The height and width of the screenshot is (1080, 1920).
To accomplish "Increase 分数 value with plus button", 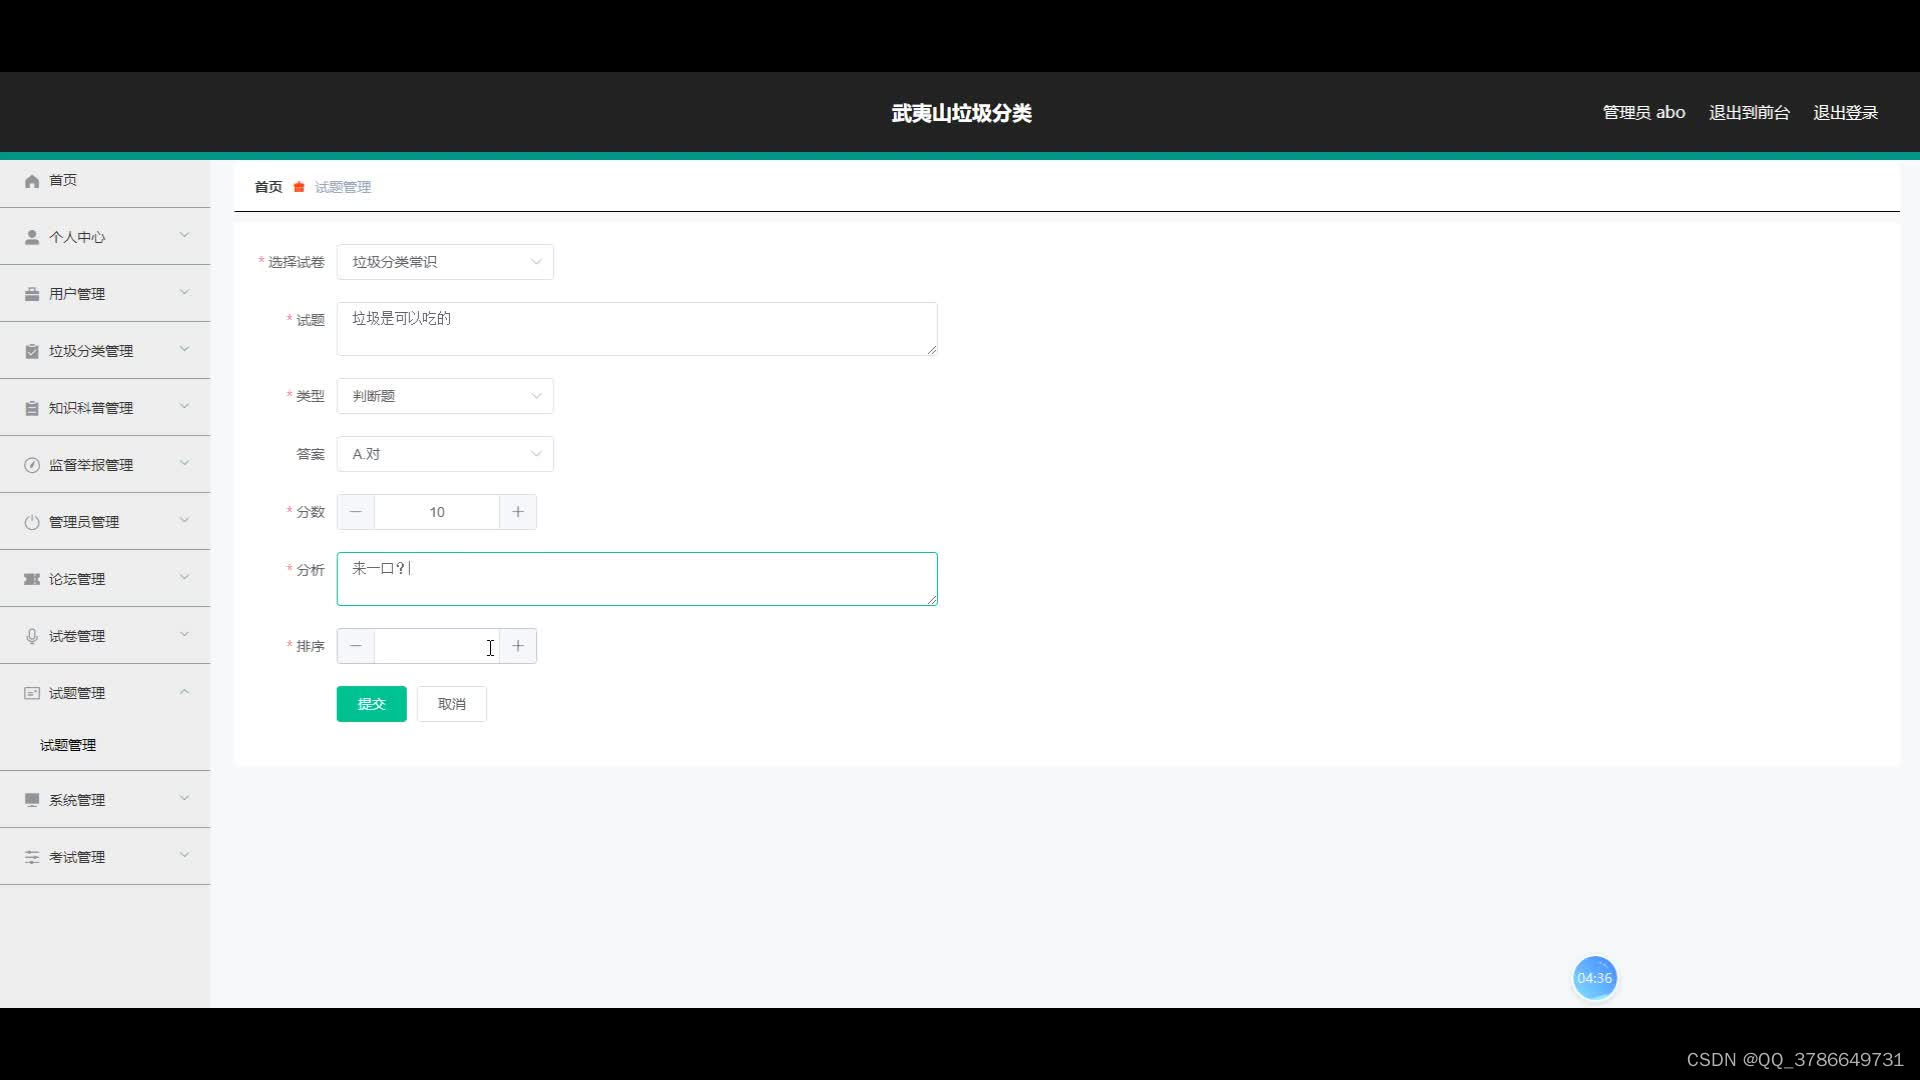I will 518,512.
